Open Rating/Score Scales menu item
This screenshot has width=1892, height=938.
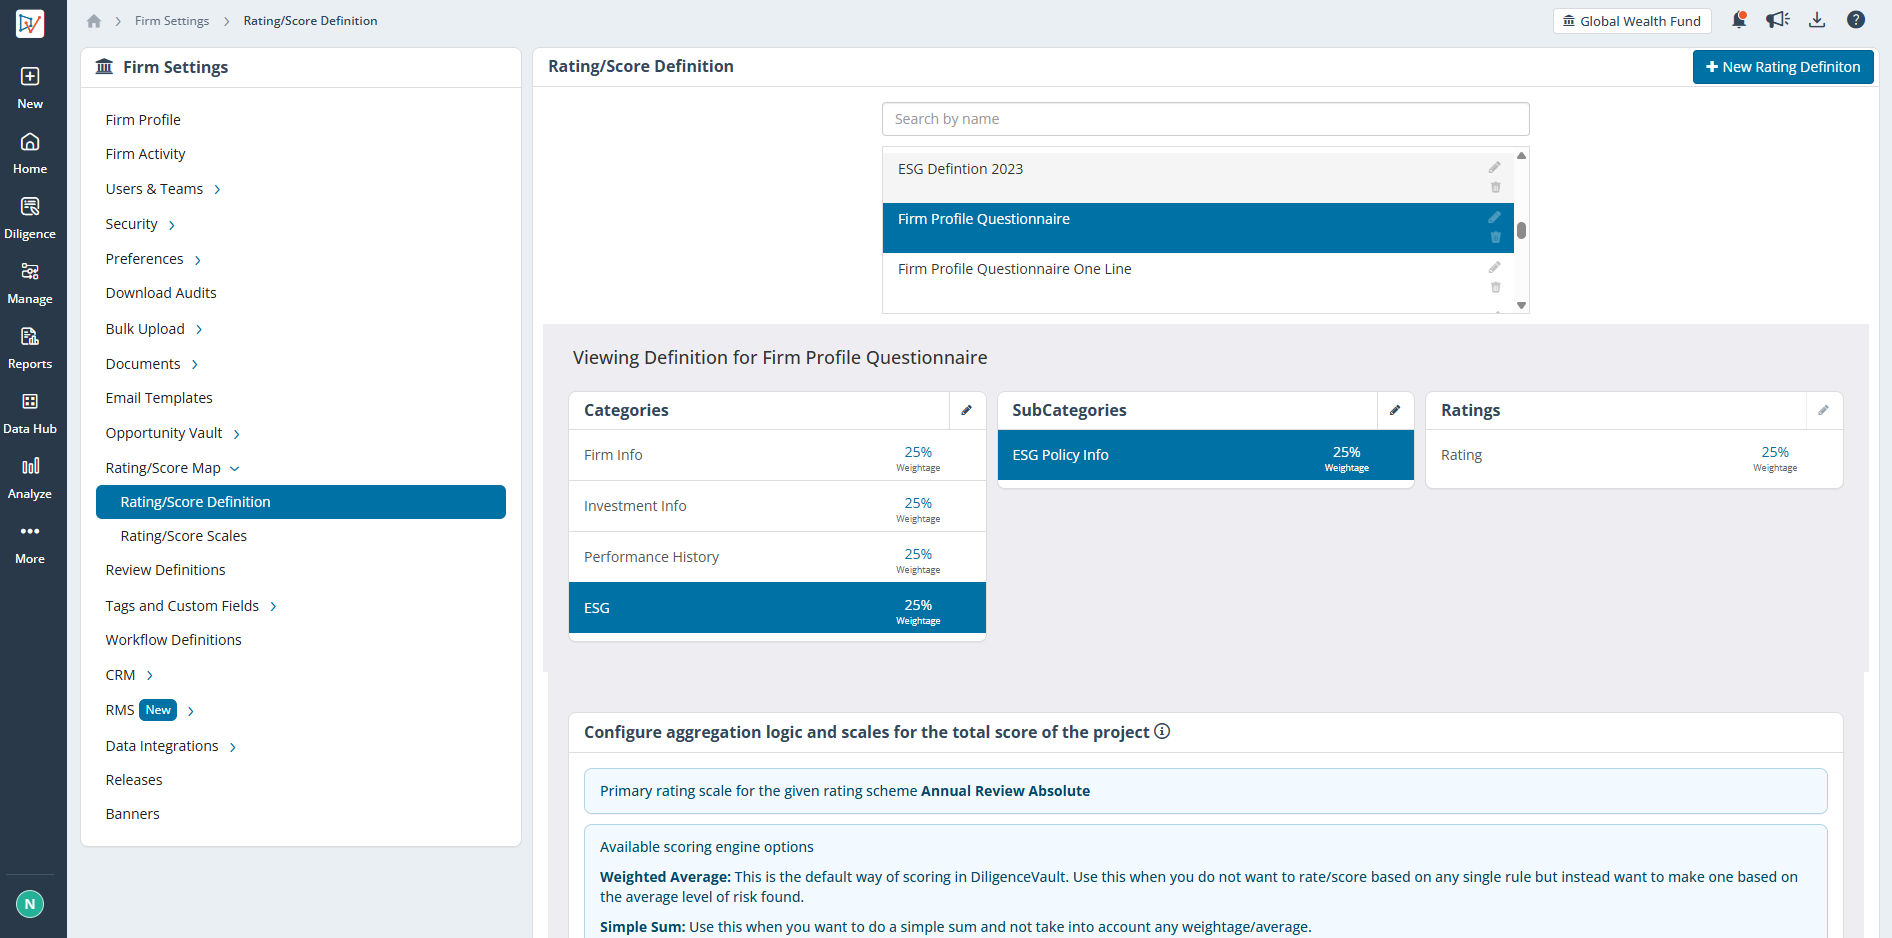tap(184, 536)
